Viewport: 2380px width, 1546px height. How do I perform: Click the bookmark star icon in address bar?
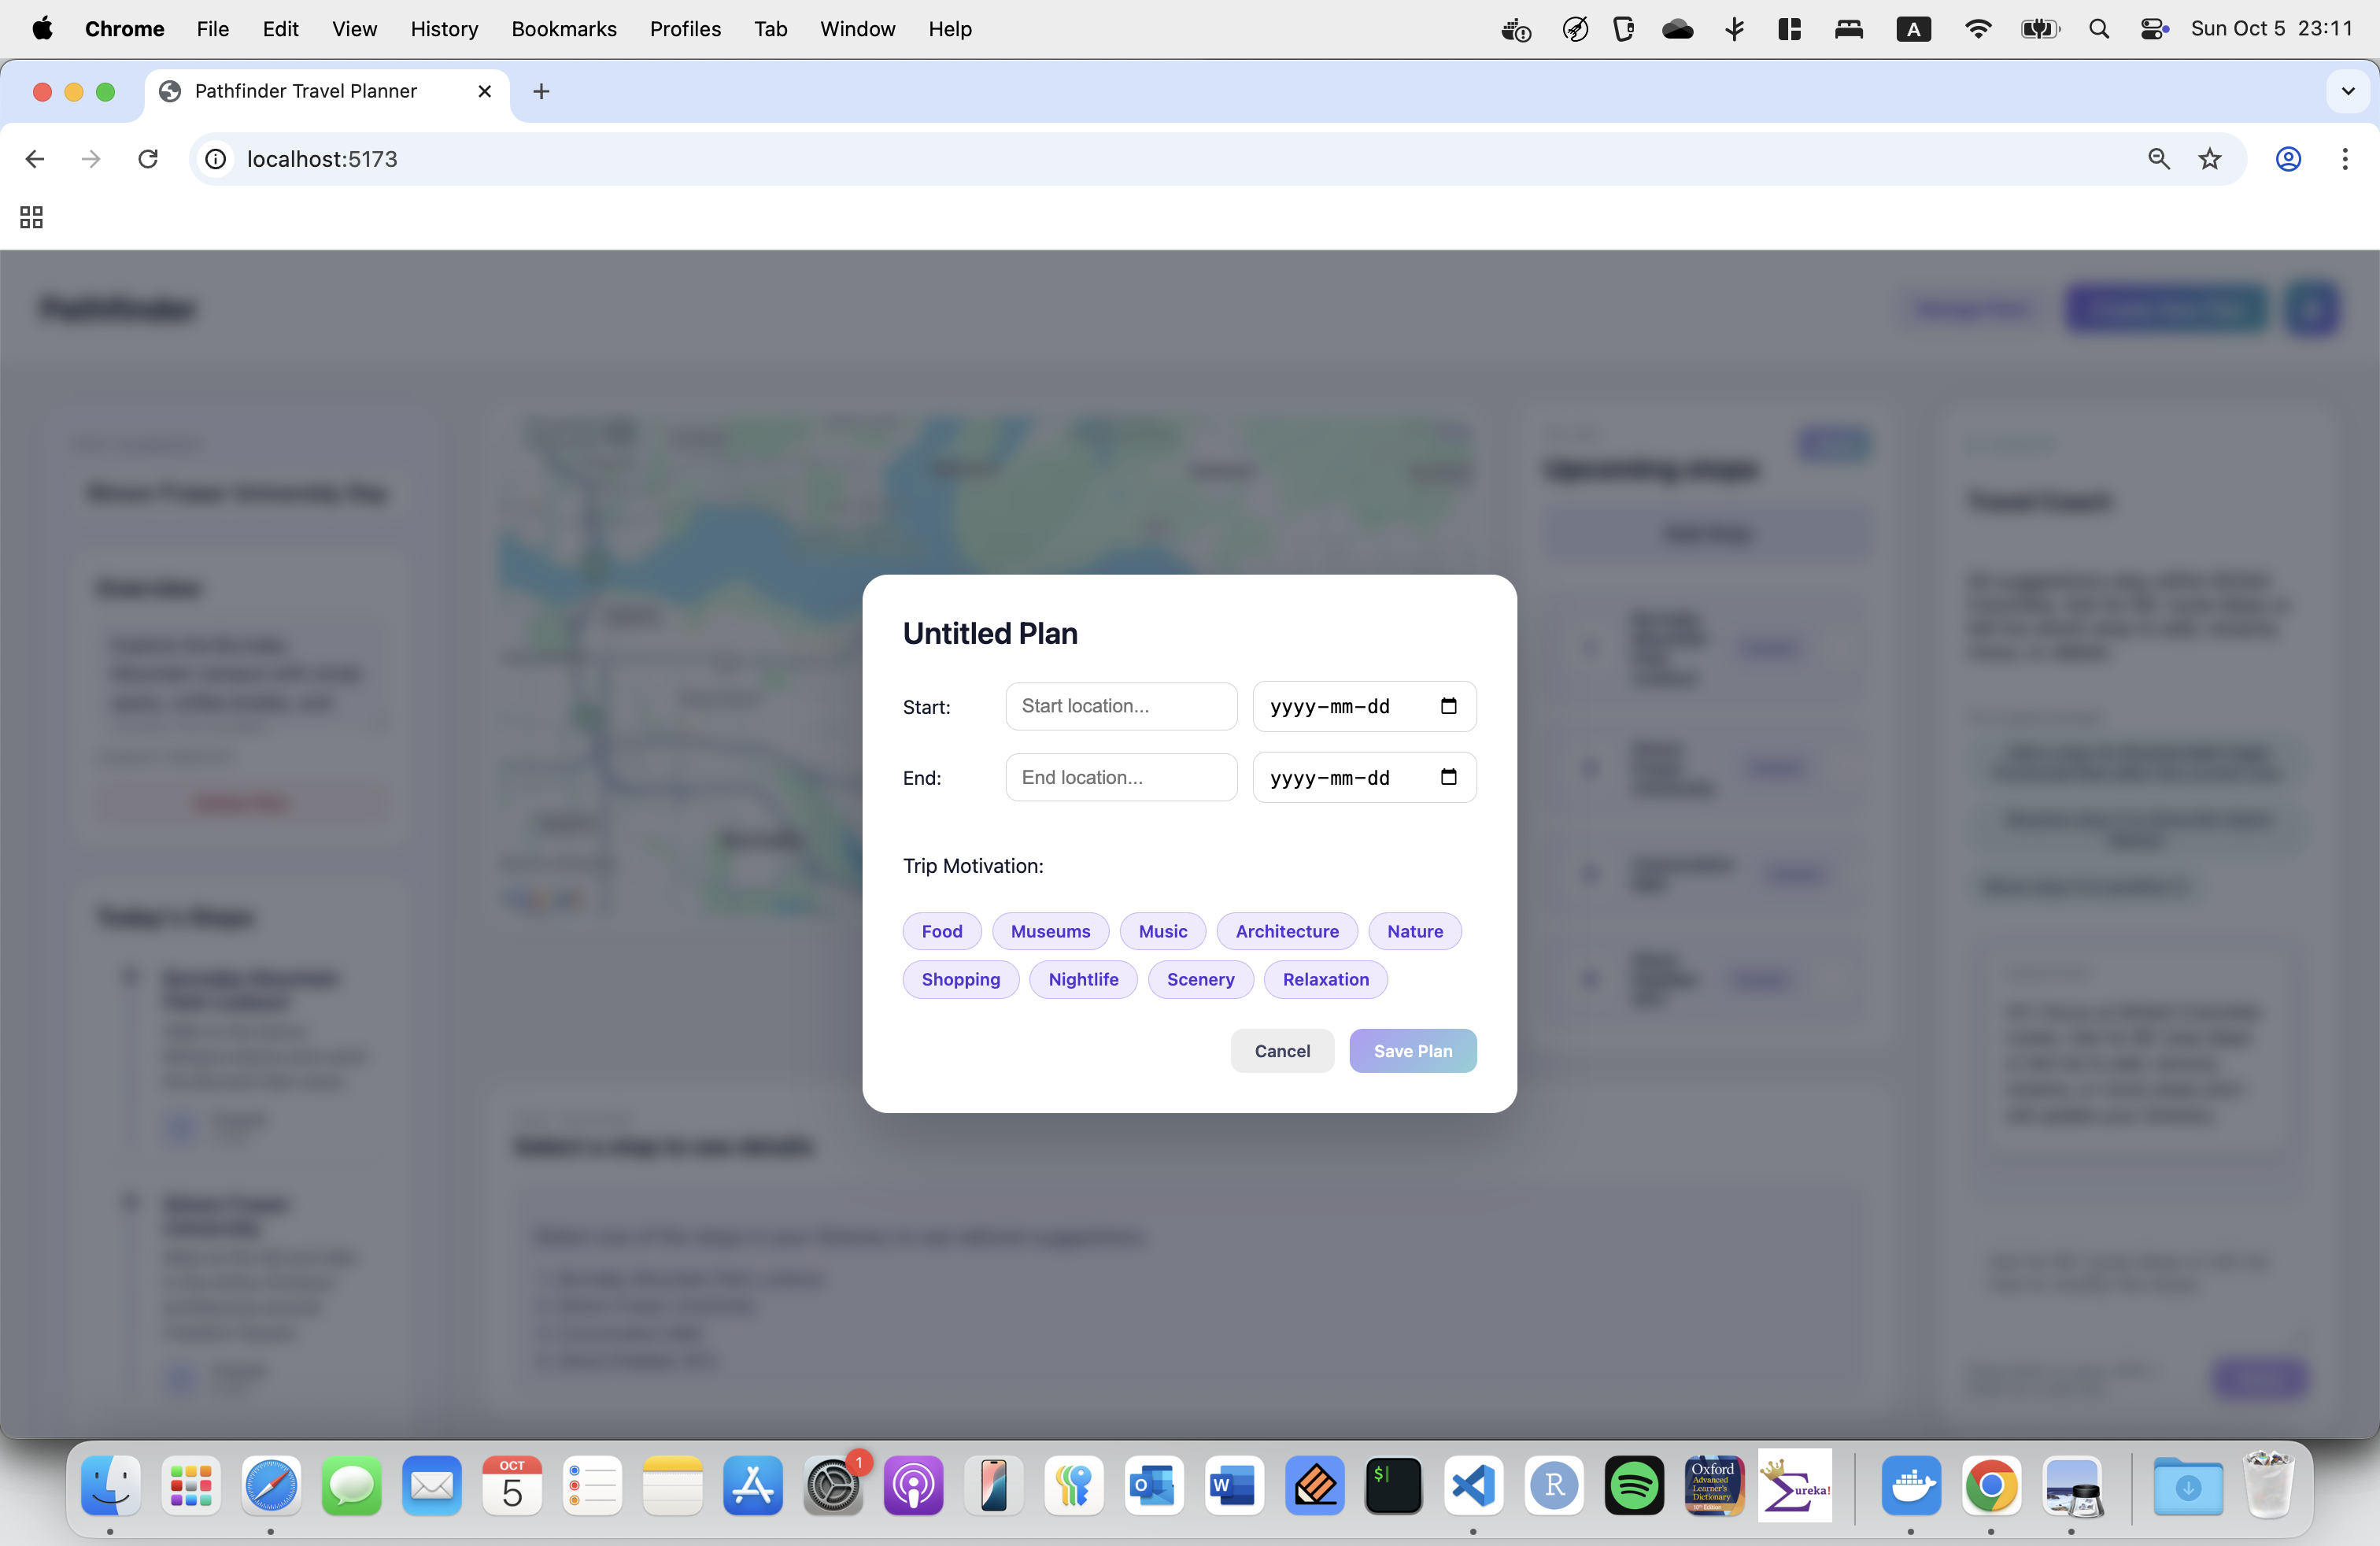[2210, 159]
